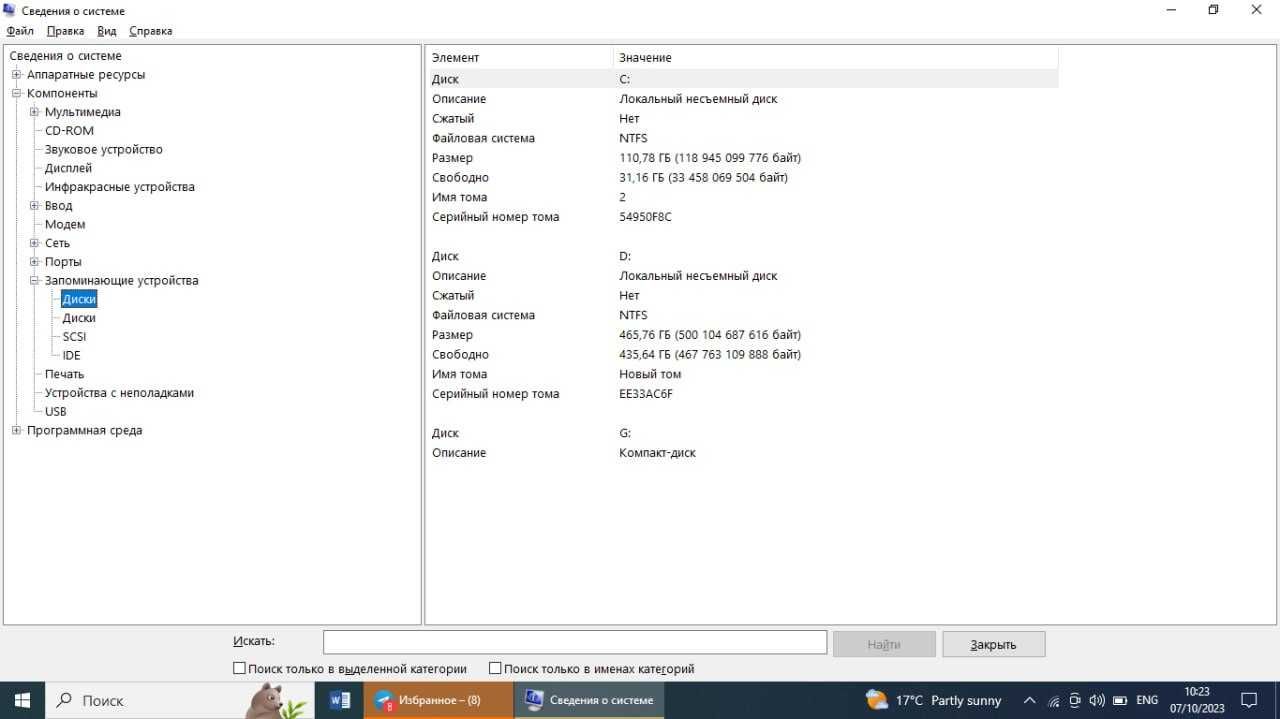Image resolution: width=1280 pixels, height=719 pixels.
Task: Expand the Мультимедиа node
Action: (35, 112)
